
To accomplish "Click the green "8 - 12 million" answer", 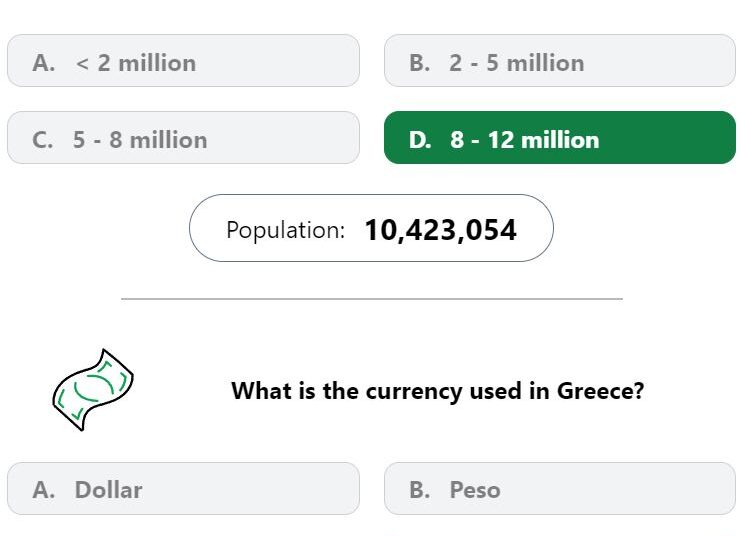I will pyautogui.click(x=560, y=138).
